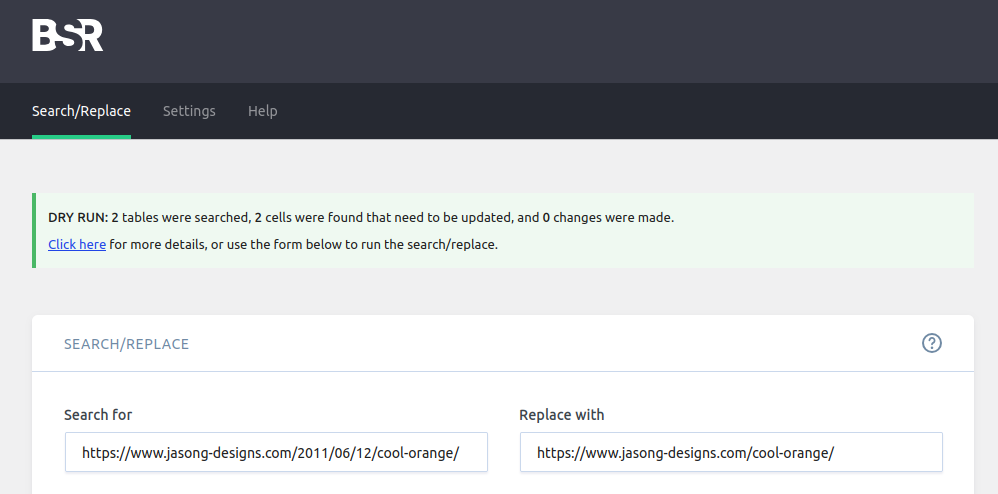Click the bold 'DRY RUN:' notice text
This screenshot has height=494, width=998.
click(x=78, y=218)
